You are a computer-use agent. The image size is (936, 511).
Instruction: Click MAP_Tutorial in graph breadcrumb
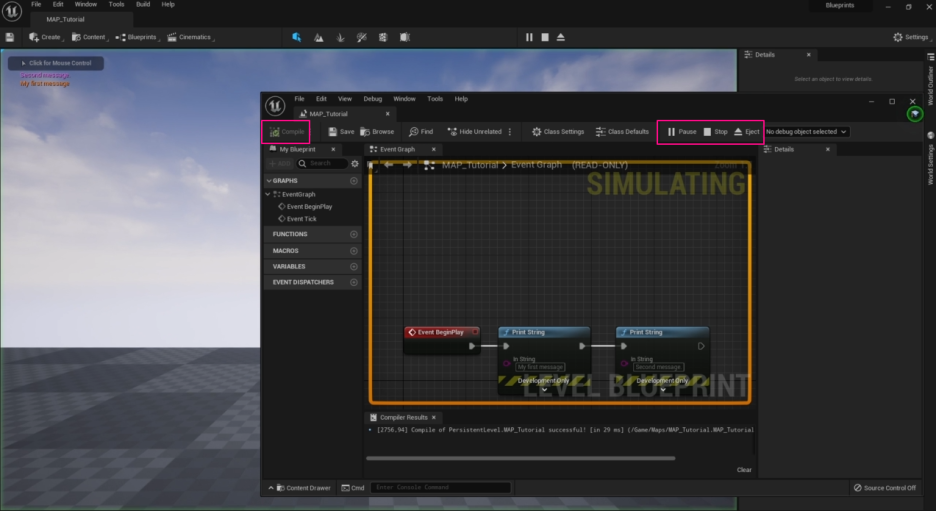pos(470,165)
